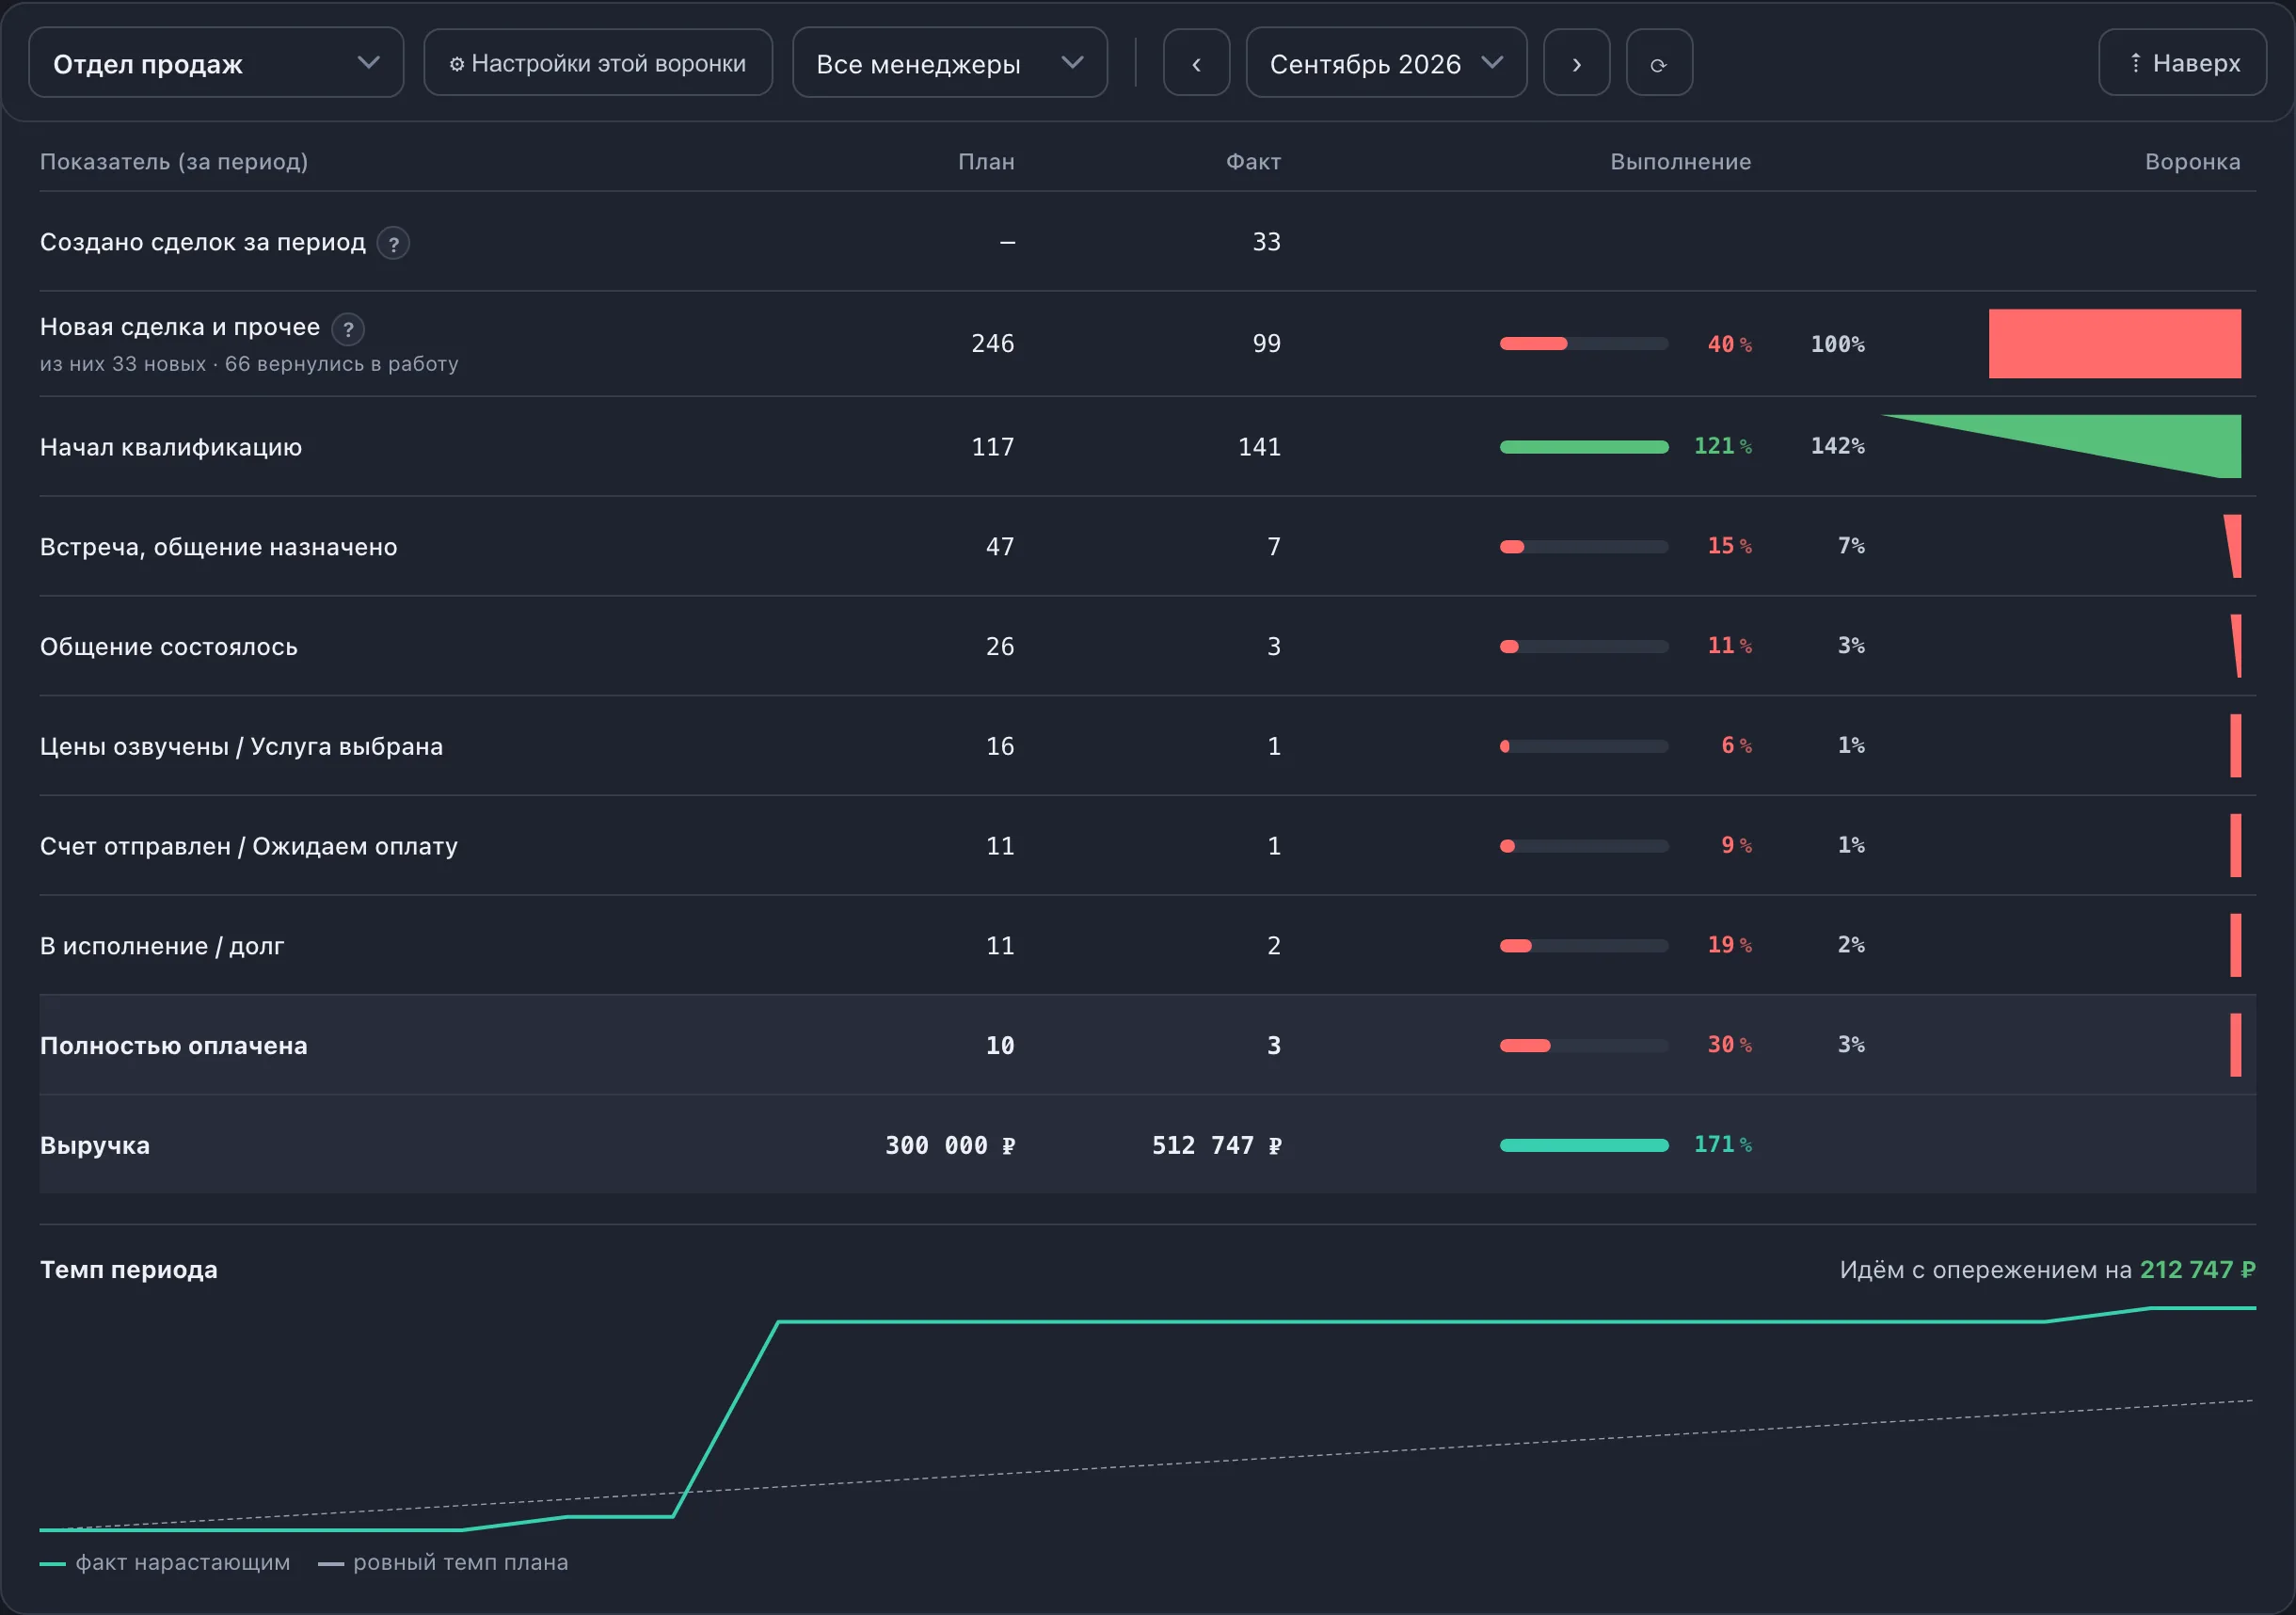Click 'из них 33 новых · 66 вернулись' subtitle
The width and height of the screenshot is (2296, 1615).
click(x=249, y=364)
